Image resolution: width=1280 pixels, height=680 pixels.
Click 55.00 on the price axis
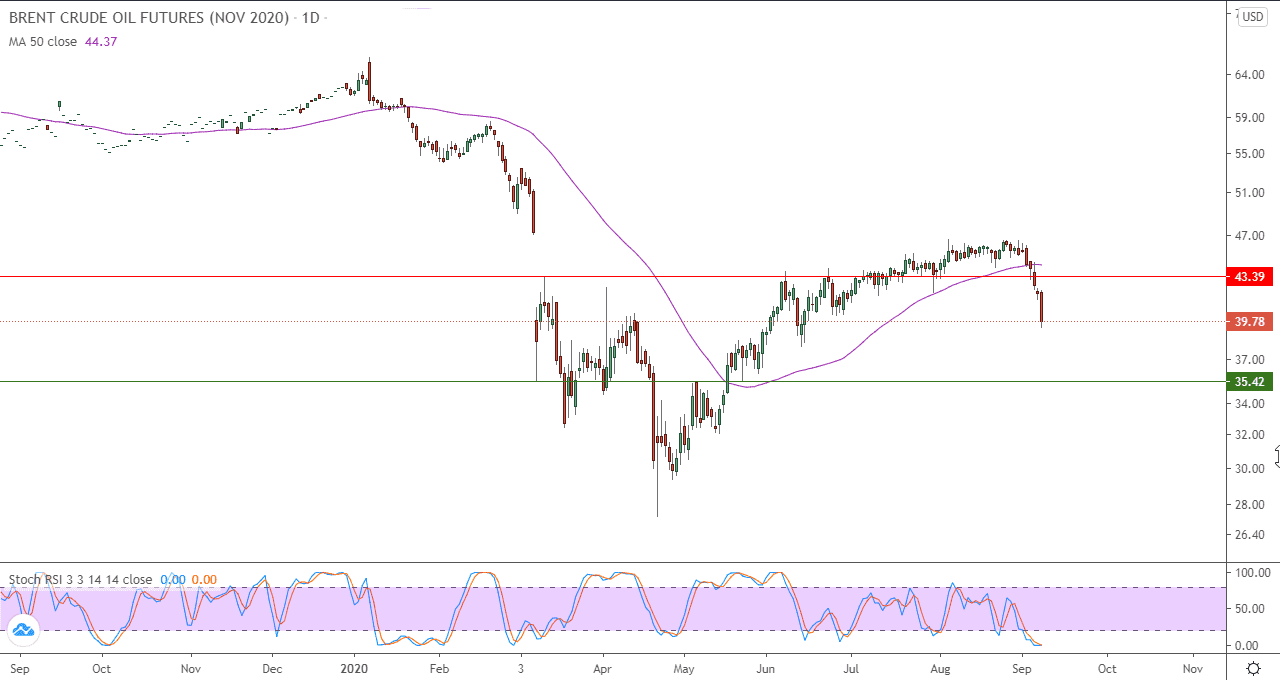point(1250,154)
